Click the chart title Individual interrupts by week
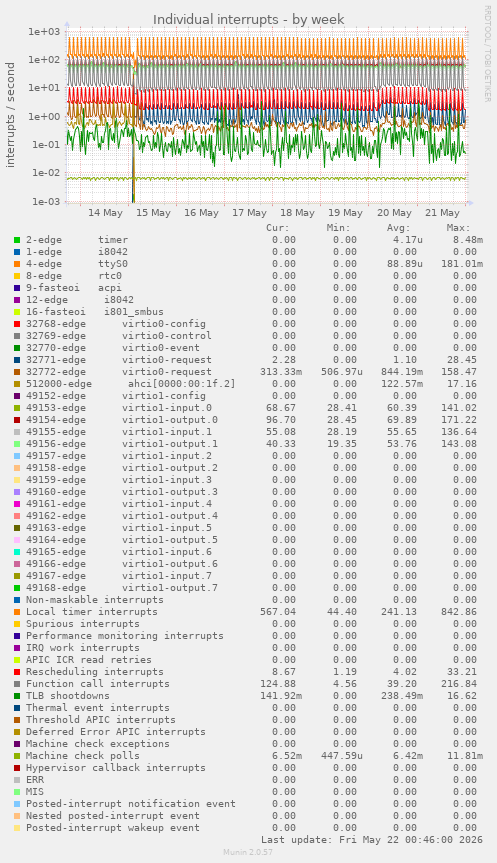This screenshot has width=497, height=863. pos(249,19)
